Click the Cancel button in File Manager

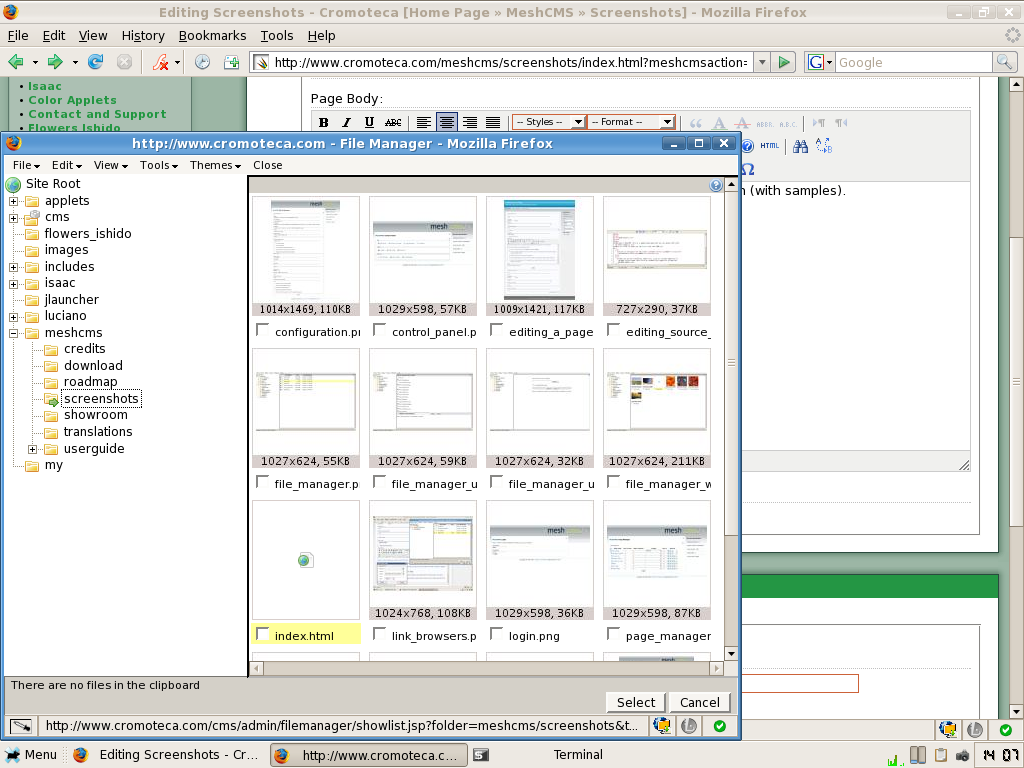click(699, 702)
